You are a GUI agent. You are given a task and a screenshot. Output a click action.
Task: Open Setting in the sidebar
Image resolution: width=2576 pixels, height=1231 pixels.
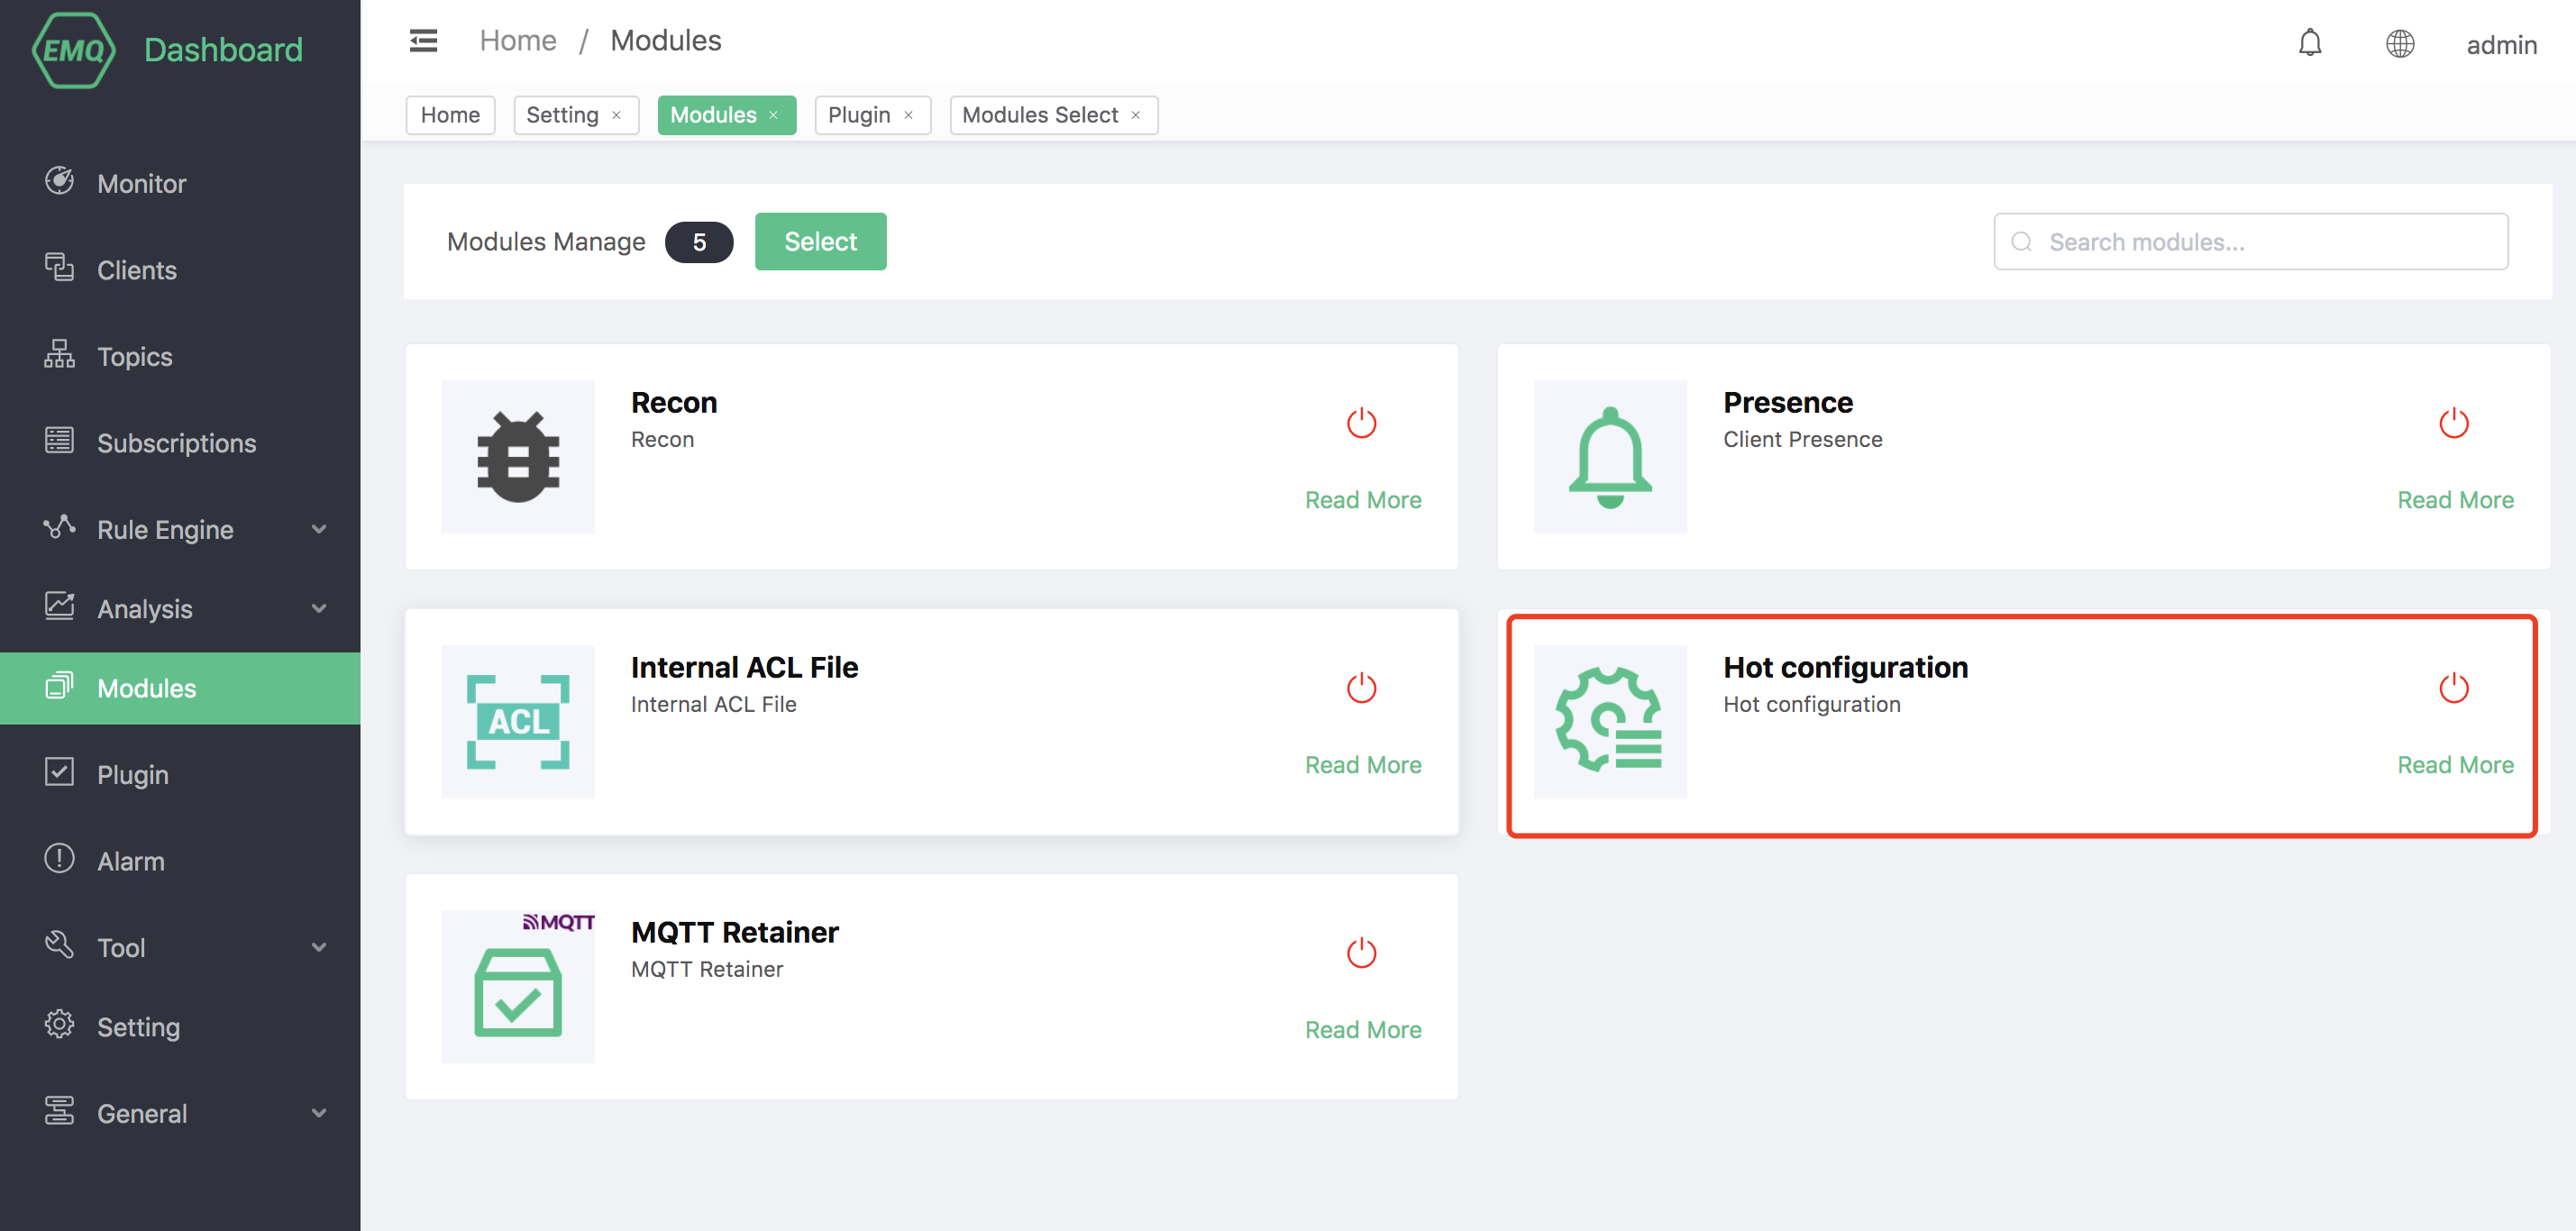pyautogui.click(x=180, y=1027)
